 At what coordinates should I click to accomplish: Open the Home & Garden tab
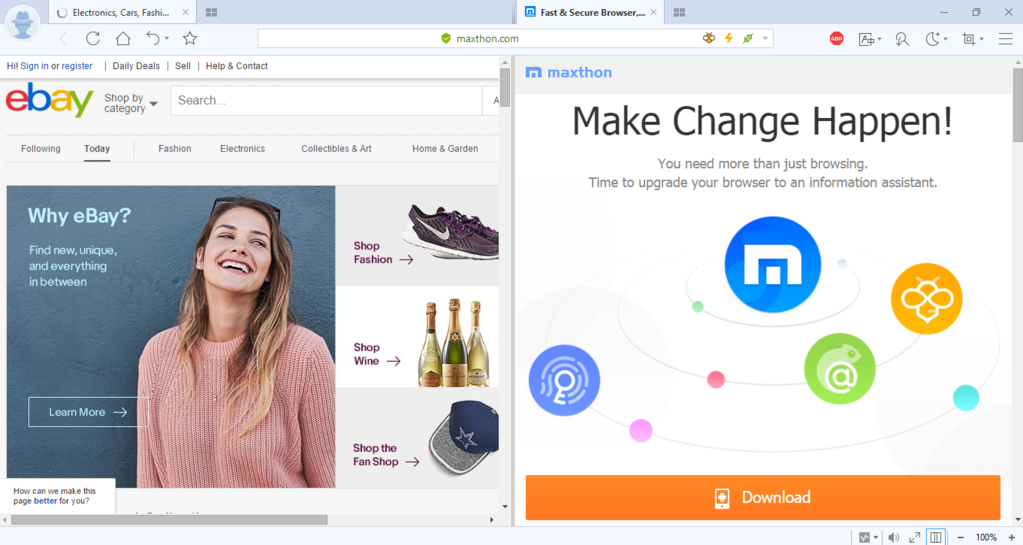pos(445,149)
